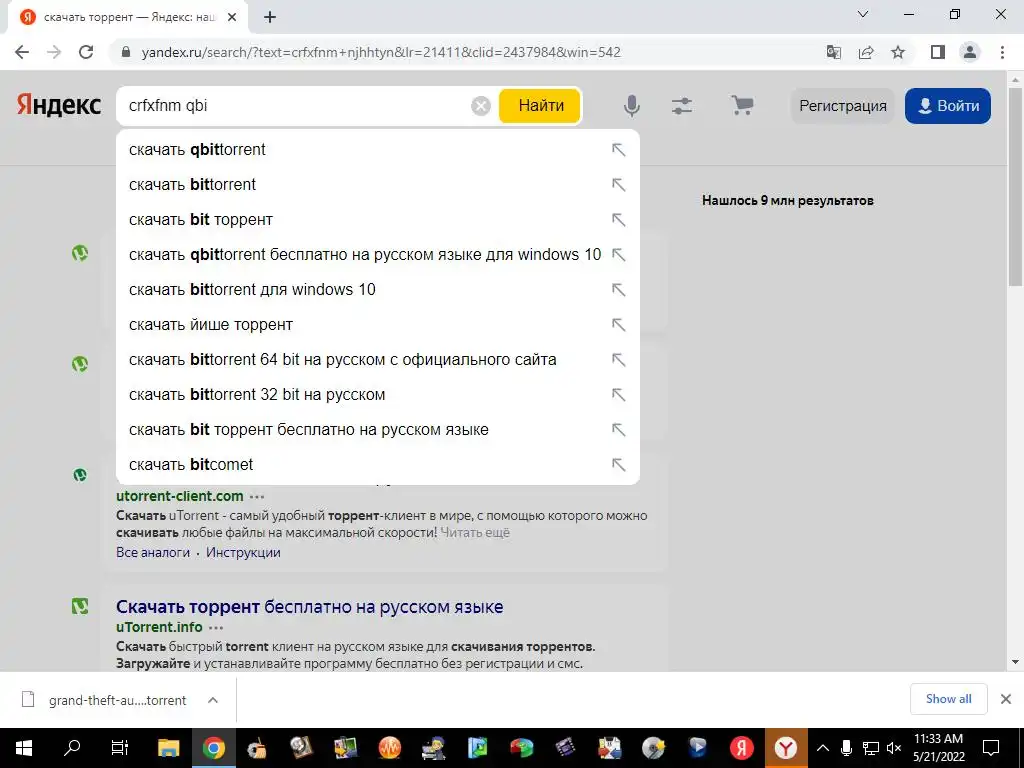Click the 'Инструкции' link
The image size is (1024, 768).
[243, 552]
